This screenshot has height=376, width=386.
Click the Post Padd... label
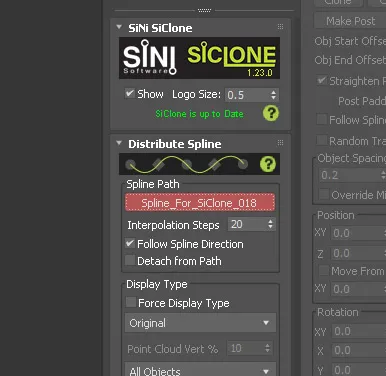[362, 101]
